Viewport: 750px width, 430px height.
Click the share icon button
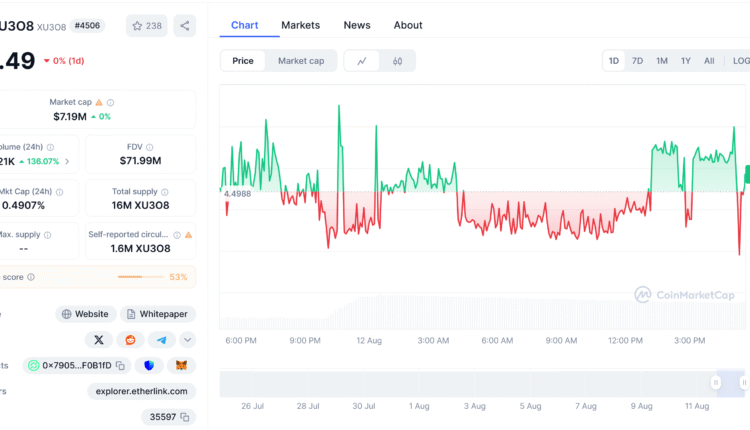tap(185, 26)
